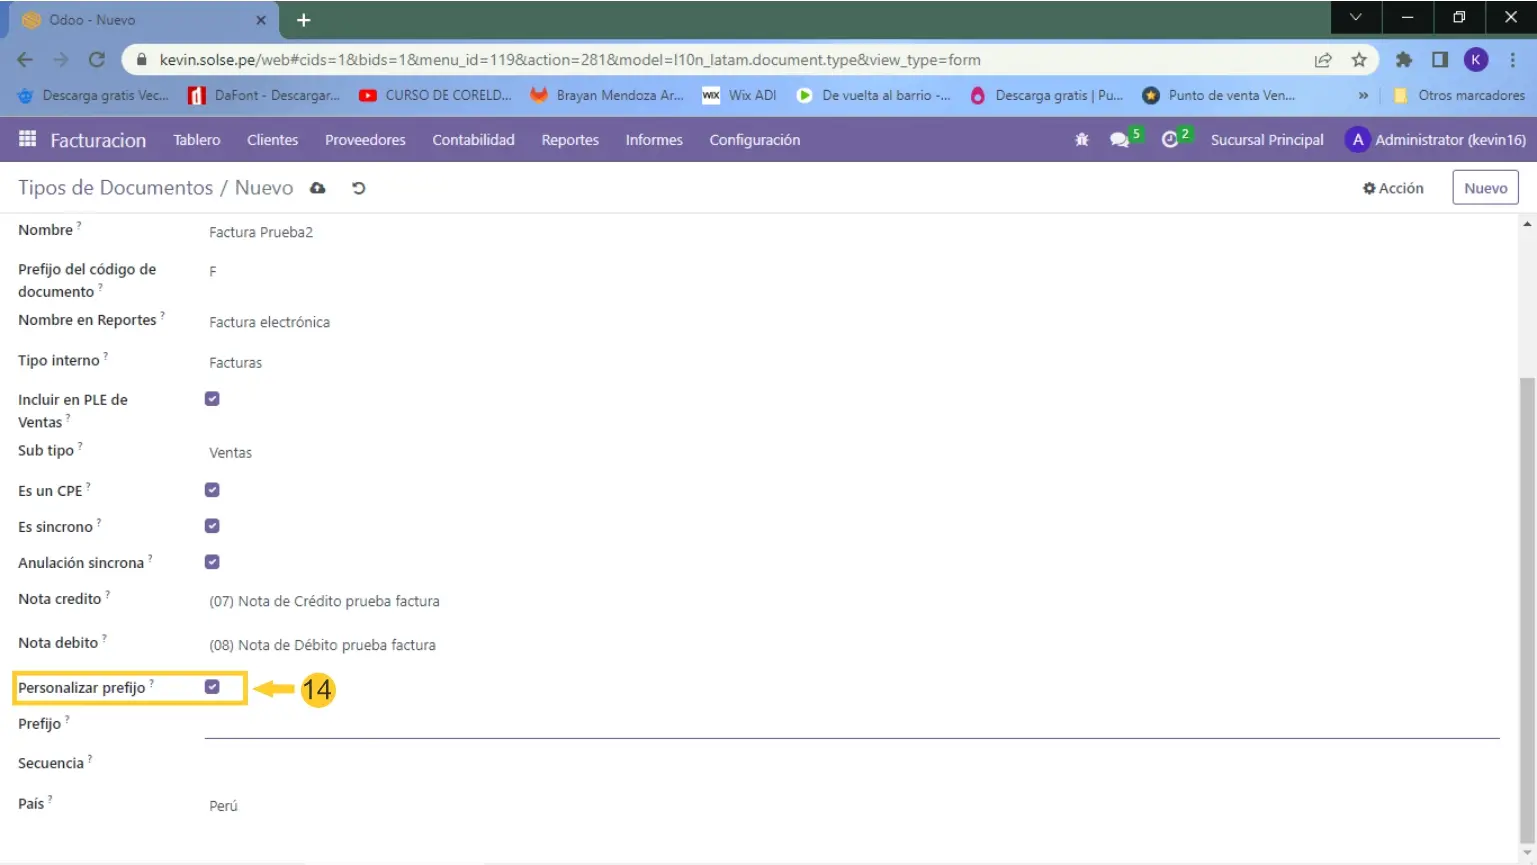Open the Configuración menu
The width and height of the screenshot is (1537, 865).
(x=754, y=140)
